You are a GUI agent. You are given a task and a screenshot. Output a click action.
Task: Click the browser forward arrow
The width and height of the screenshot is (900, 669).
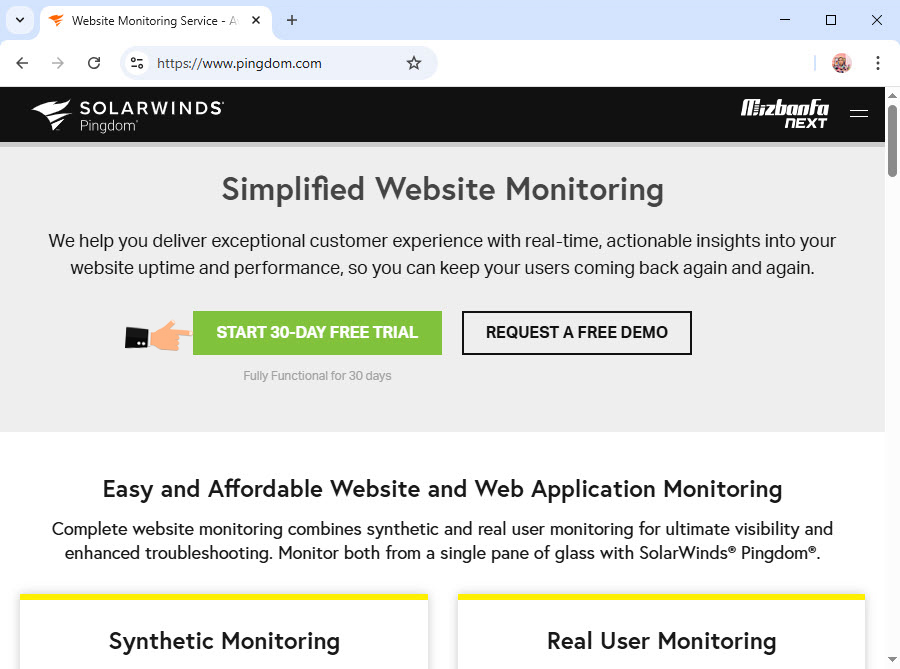click(x=58, y=63)
